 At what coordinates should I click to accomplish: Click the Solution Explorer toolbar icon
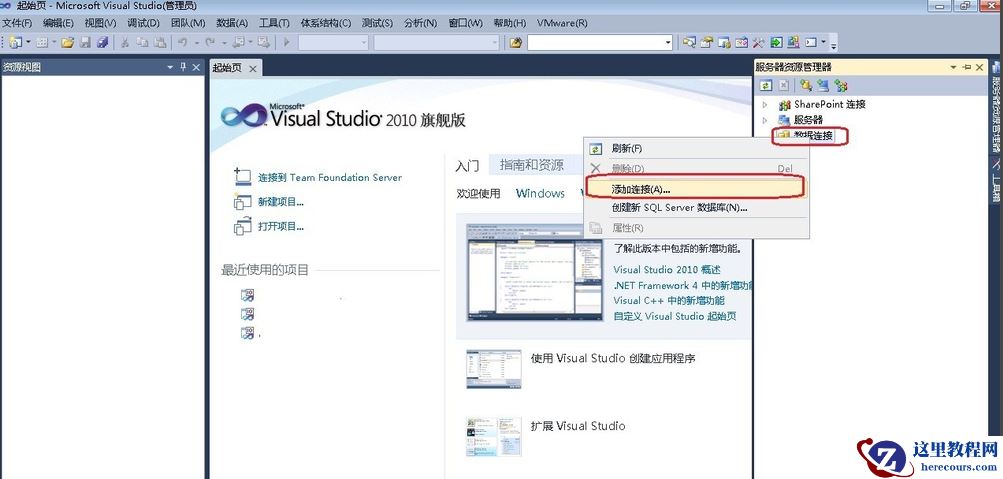point(690,42)
